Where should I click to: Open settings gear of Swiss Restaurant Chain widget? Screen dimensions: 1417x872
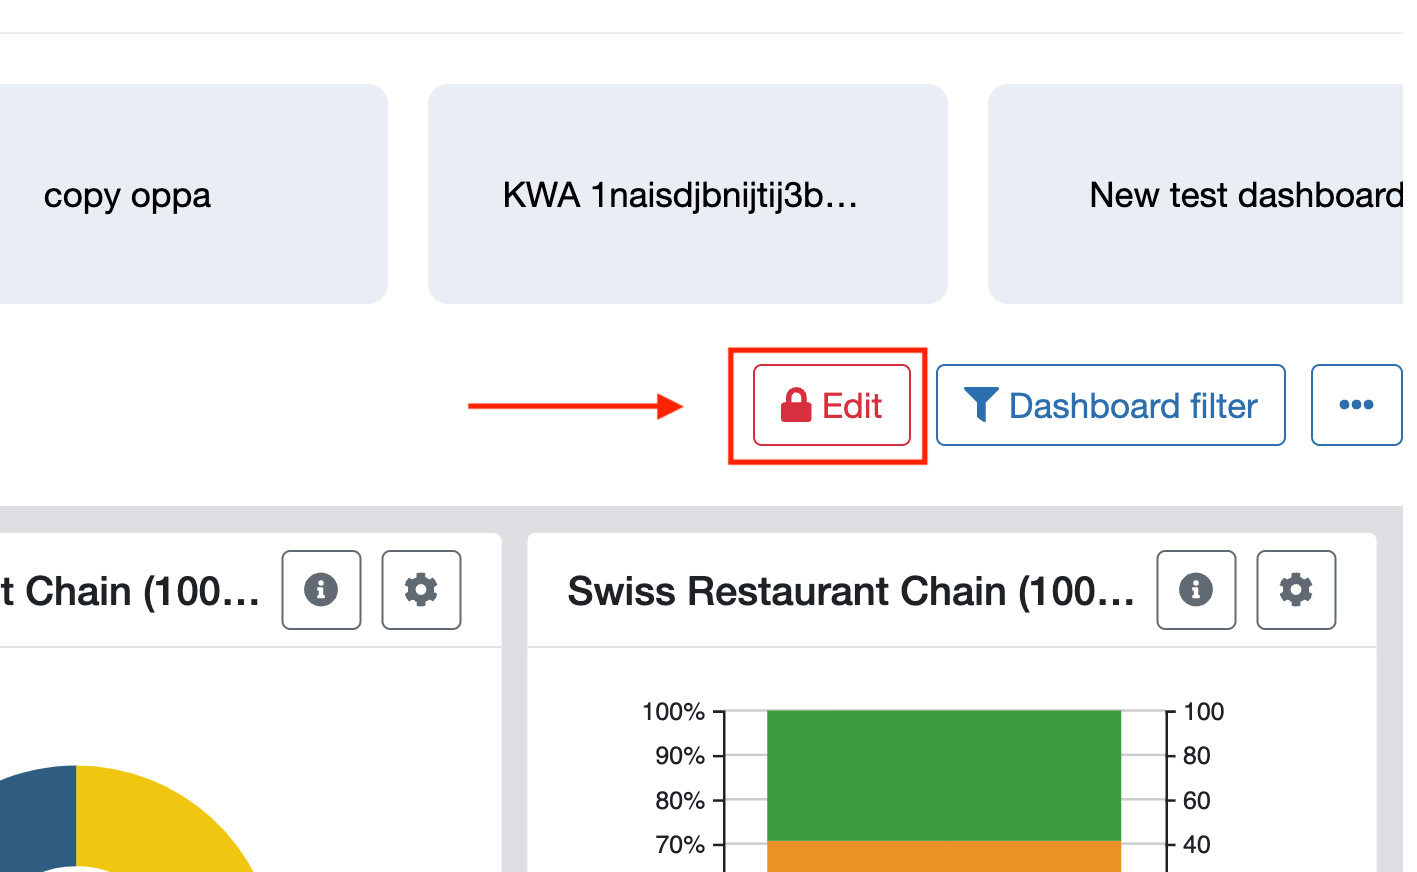tap(1296, 590)
